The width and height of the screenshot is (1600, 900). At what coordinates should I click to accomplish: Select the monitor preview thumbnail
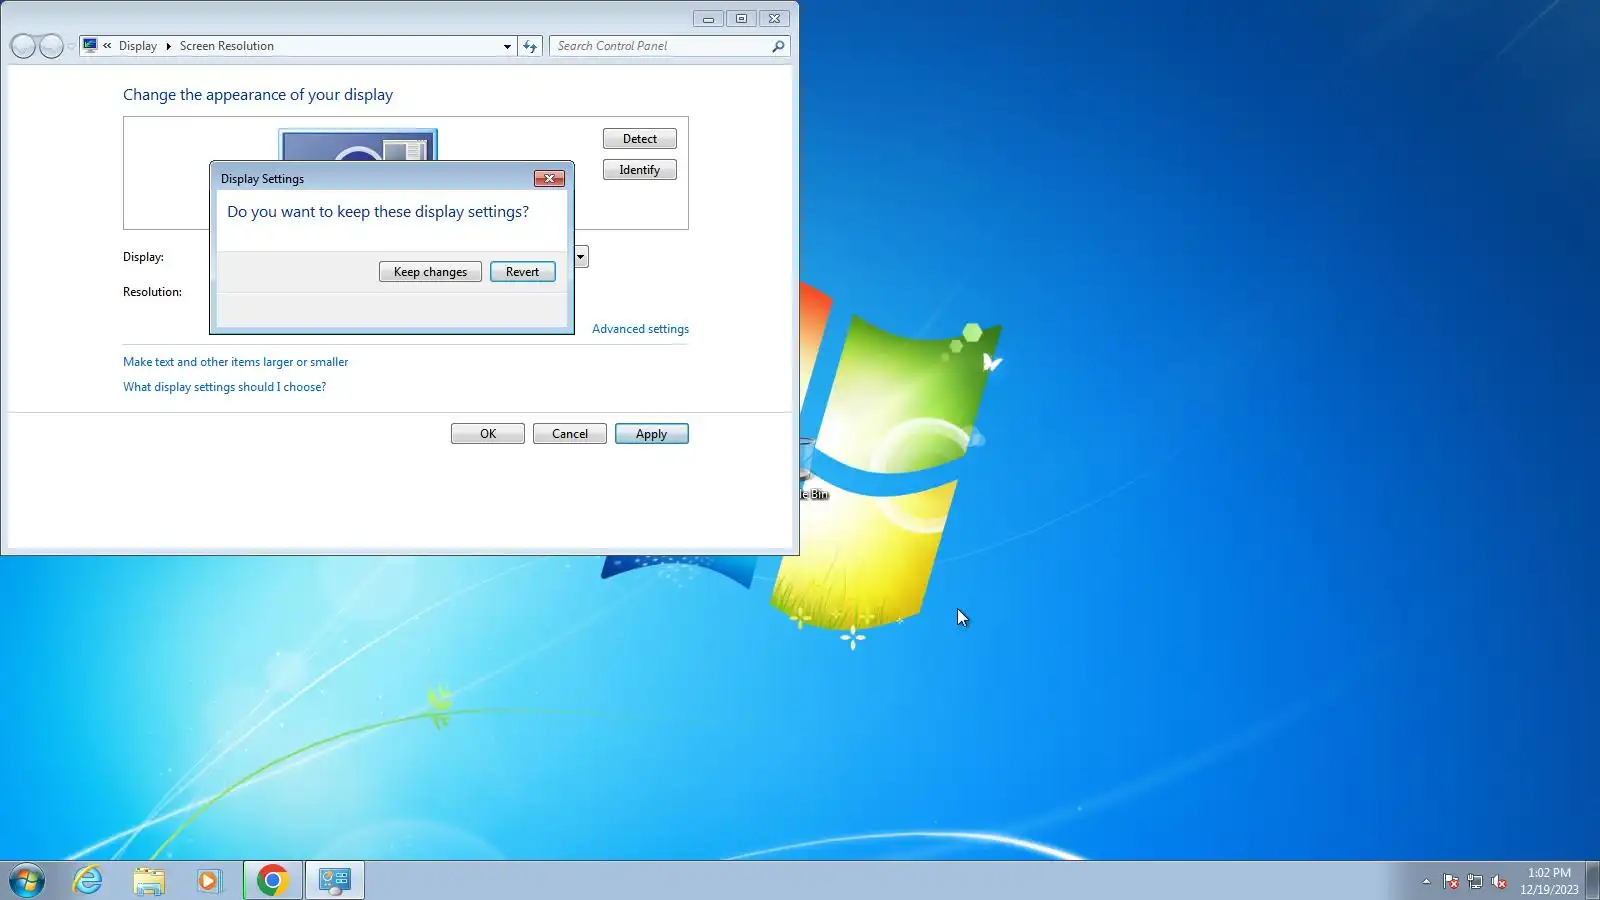tap(358, 145)
